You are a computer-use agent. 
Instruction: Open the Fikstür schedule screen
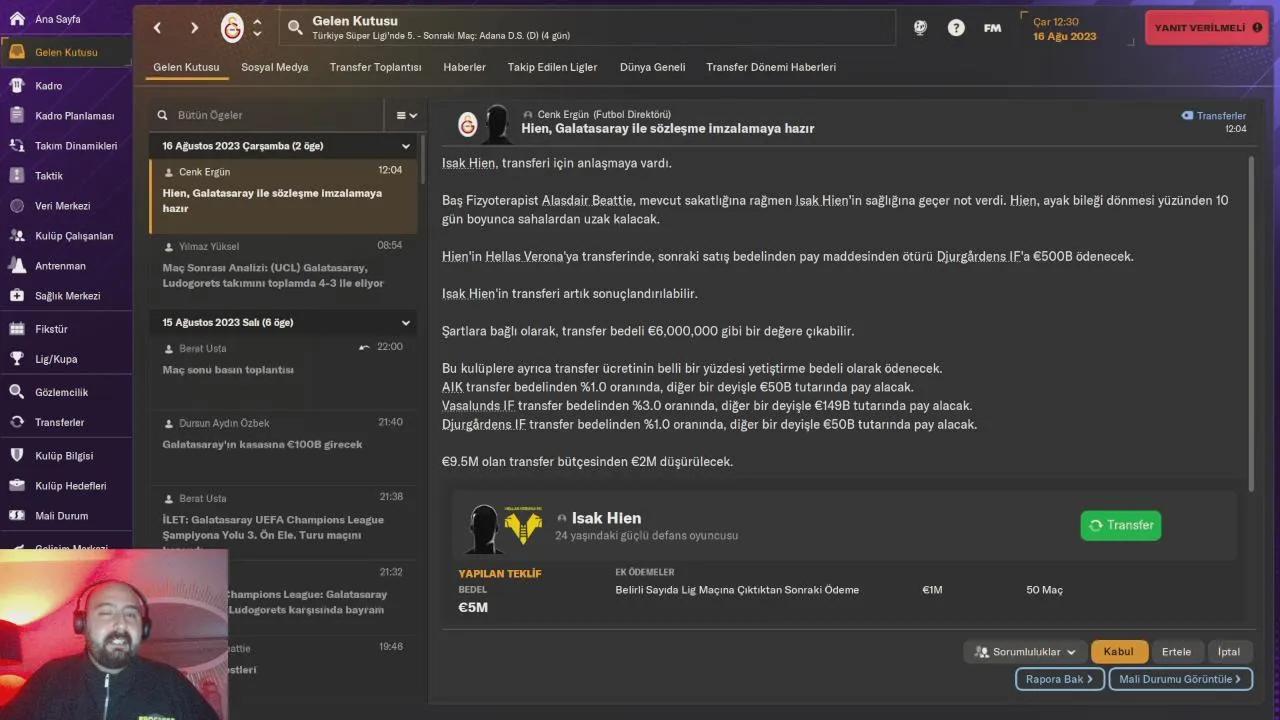pyautogui.click(x=66, y=329)
